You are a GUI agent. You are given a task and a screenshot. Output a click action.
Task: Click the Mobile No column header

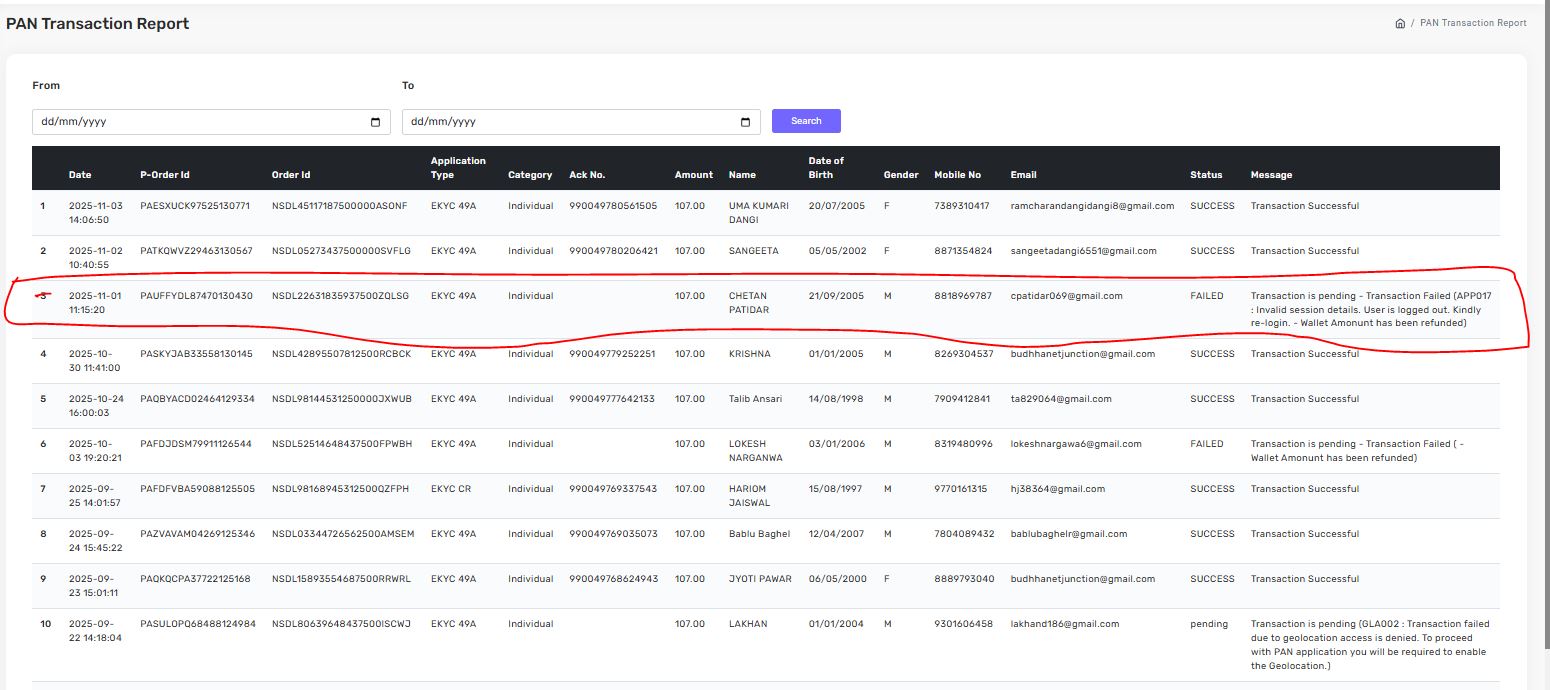click(957, 175)
